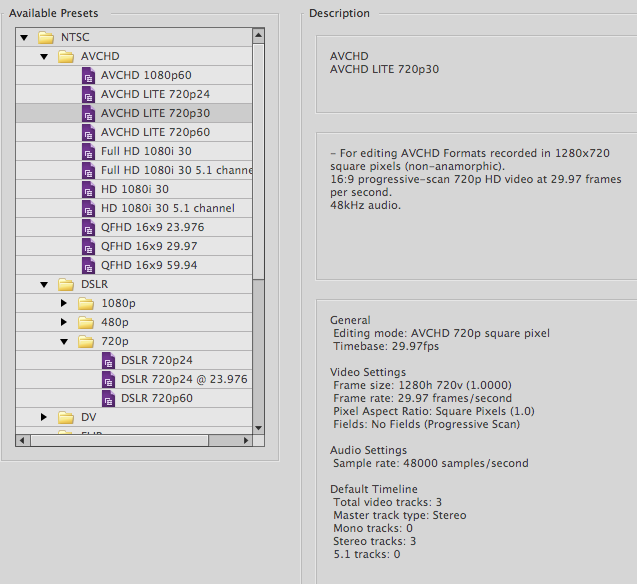This screenshot has height=584, width=637.
Task: Click the AVCHD LITE 720p30 preset label
Action: click(156, 113)
